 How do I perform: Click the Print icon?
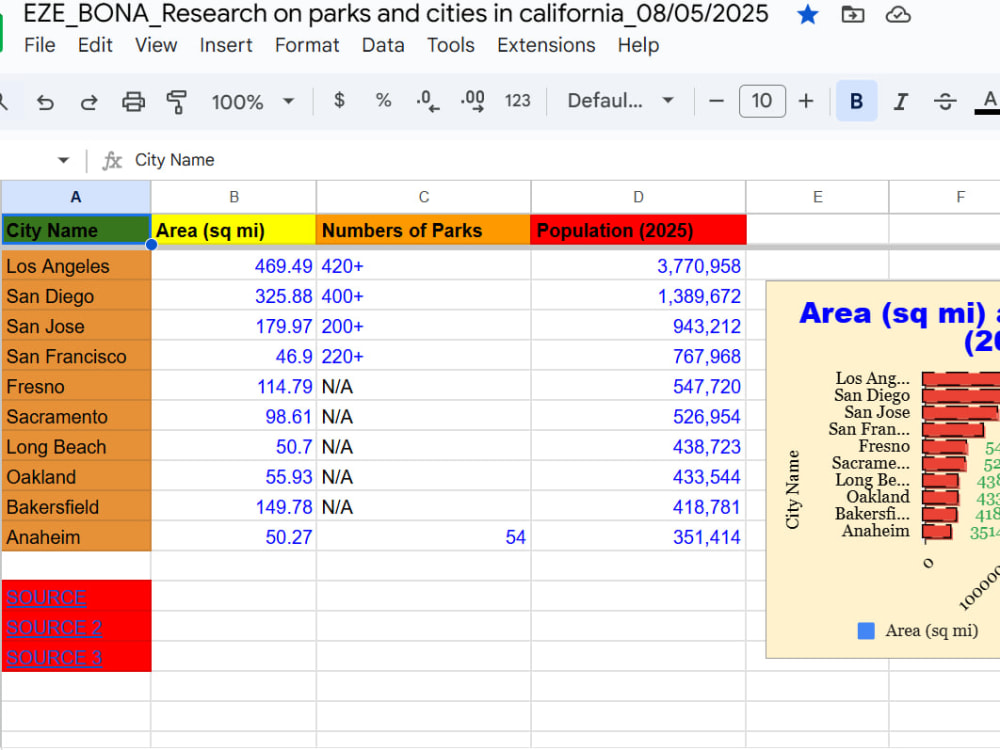133,101
